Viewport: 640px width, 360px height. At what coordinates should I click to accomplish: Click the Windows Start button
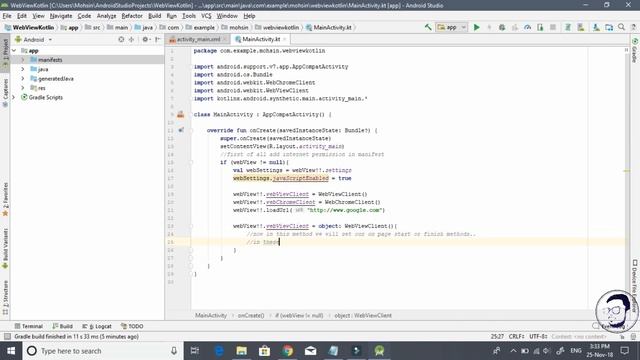coord(11,351)
